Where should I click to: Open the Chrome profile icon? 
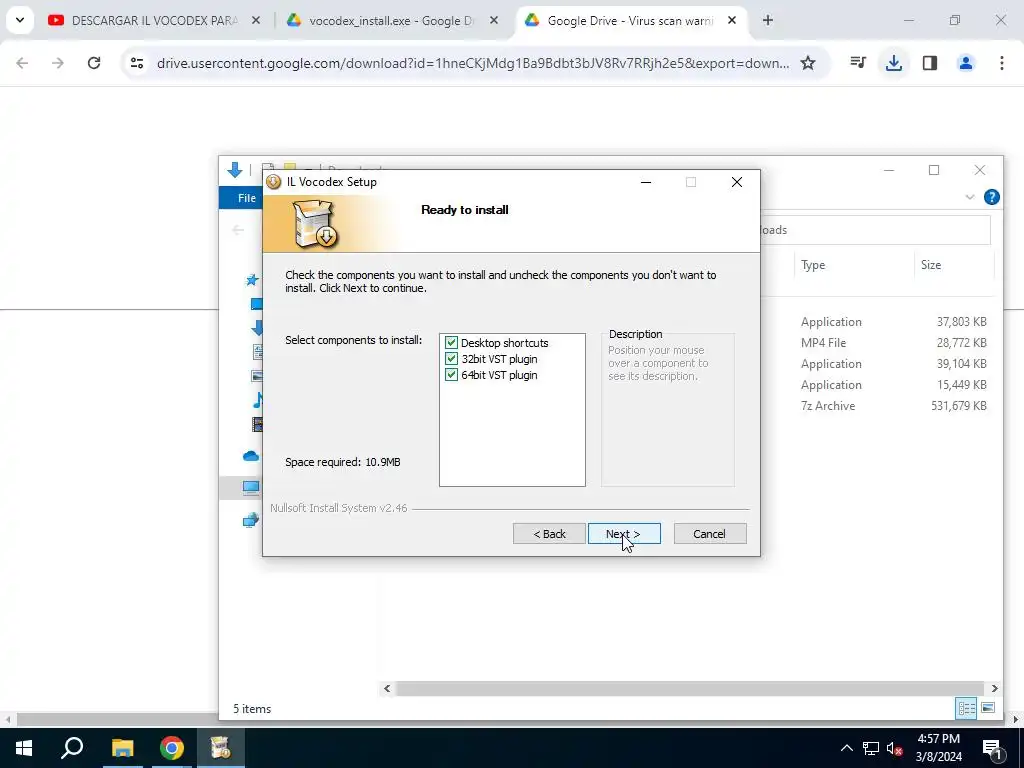coord(965,63)
